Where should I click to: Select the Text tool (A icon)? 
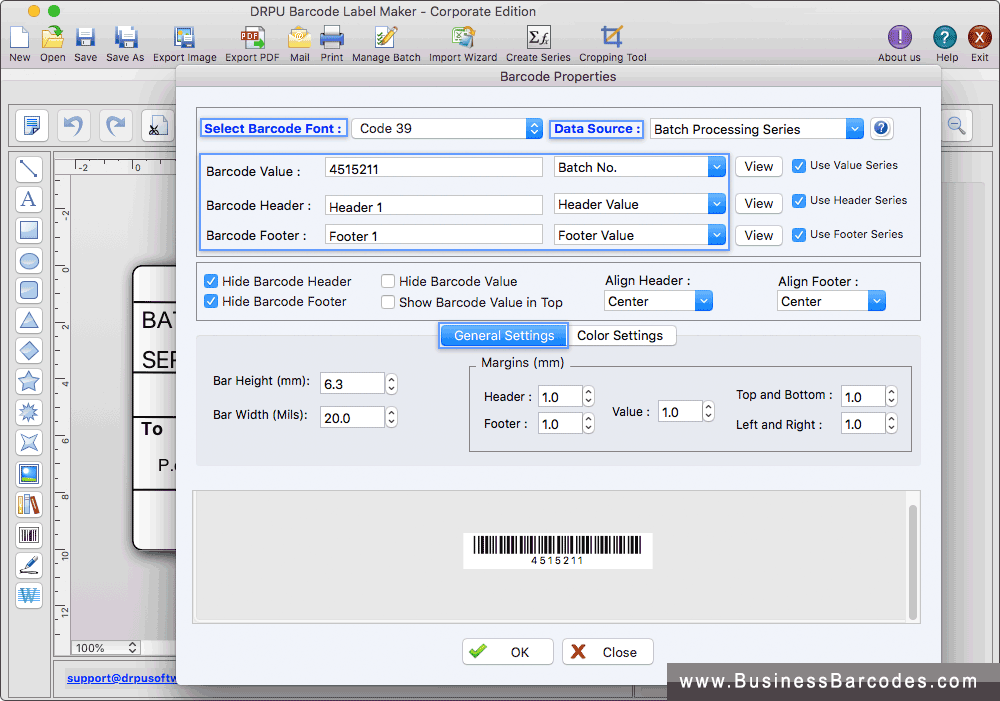tap(29, 199)
